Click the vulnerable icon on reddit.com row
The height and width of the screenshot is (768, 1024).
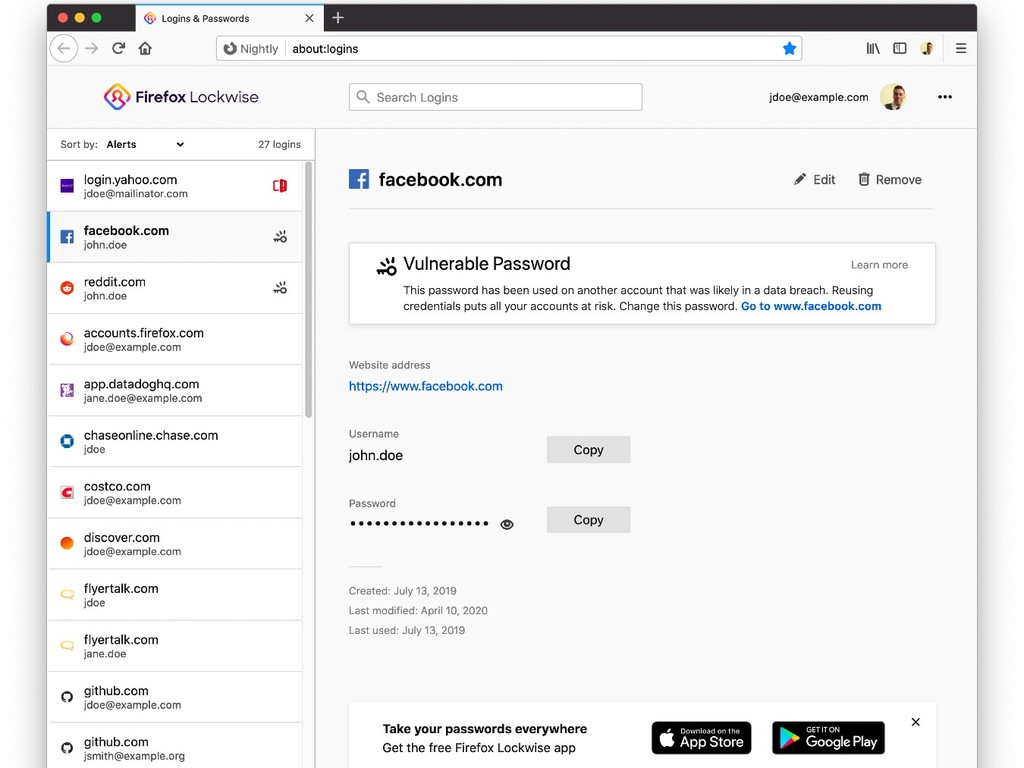[280, 287]
